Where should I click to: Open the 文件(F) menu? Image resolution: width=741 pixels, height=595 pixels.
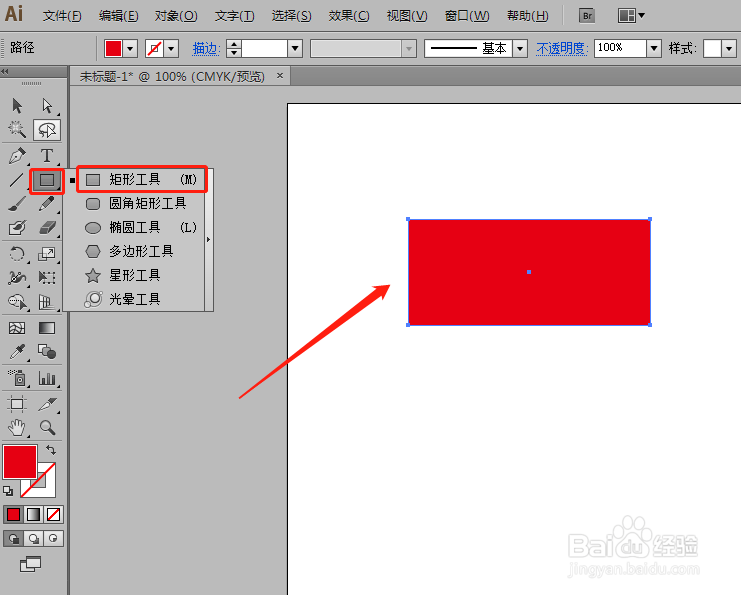(62, 16)
